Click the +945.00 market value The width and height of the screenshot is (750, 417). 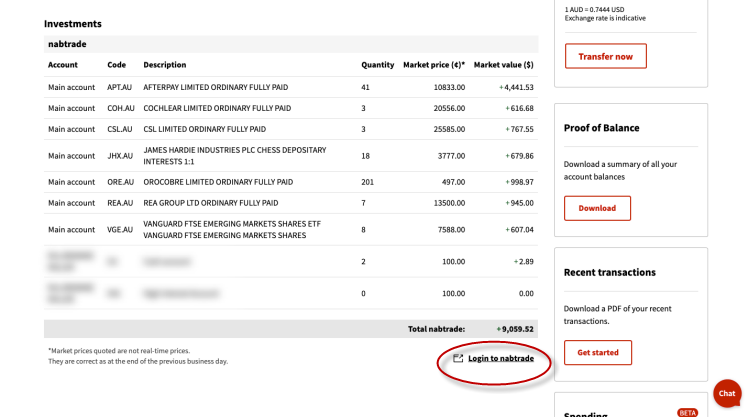tap(519, 203)
